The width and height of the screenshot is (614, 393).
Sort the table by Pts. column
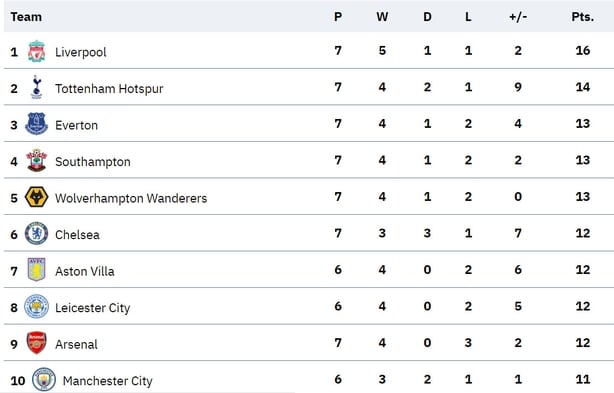click(x=583, y=17)
